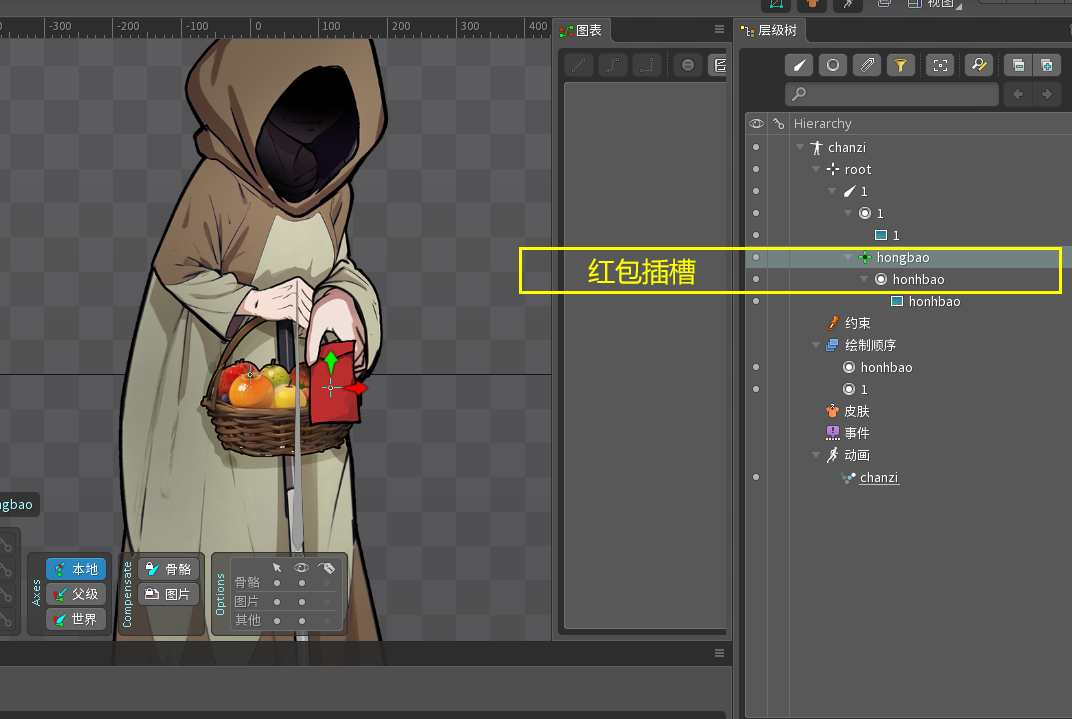The height and width of the screenshot is (719, 1072).
Task: Toggle the slots filter circle icon
Action: click(832, 65)
